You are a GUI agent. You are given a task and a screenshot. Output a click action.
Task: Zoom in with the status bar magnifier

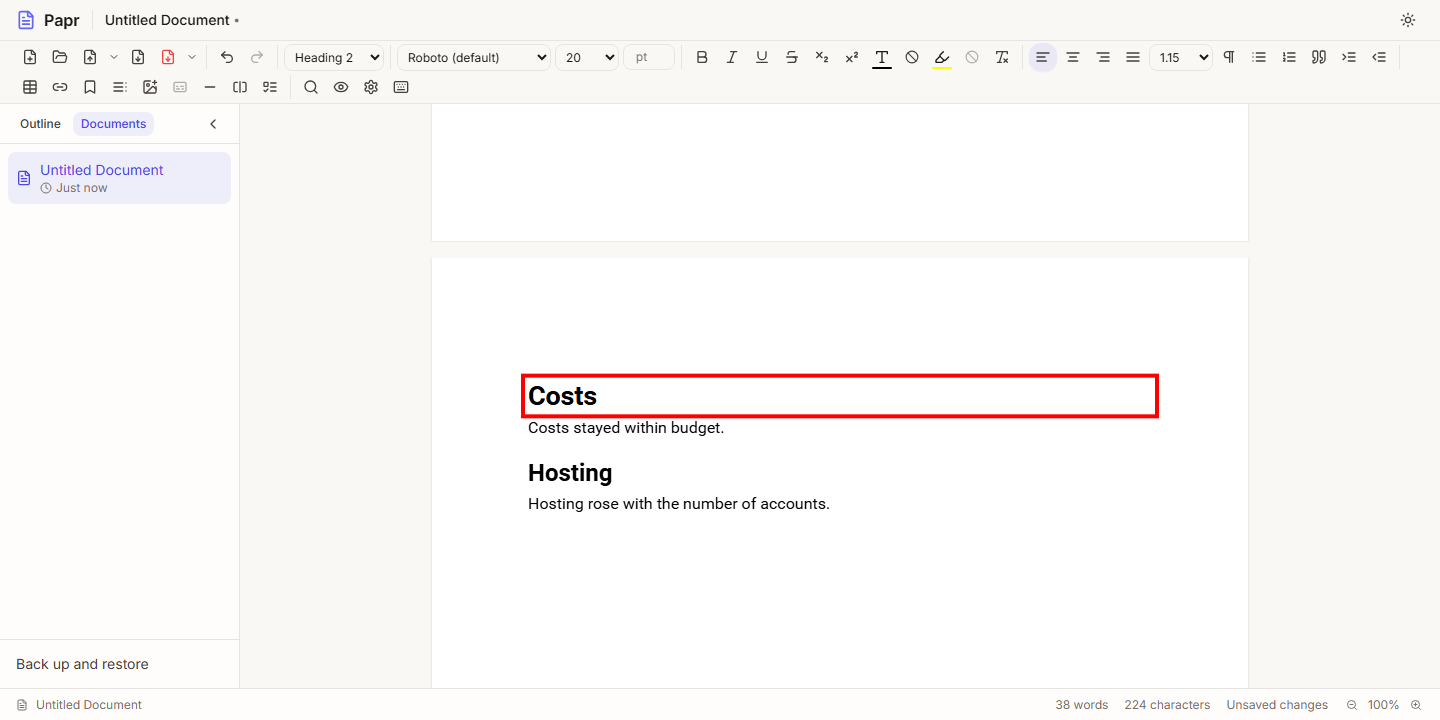pos(1416,705)
